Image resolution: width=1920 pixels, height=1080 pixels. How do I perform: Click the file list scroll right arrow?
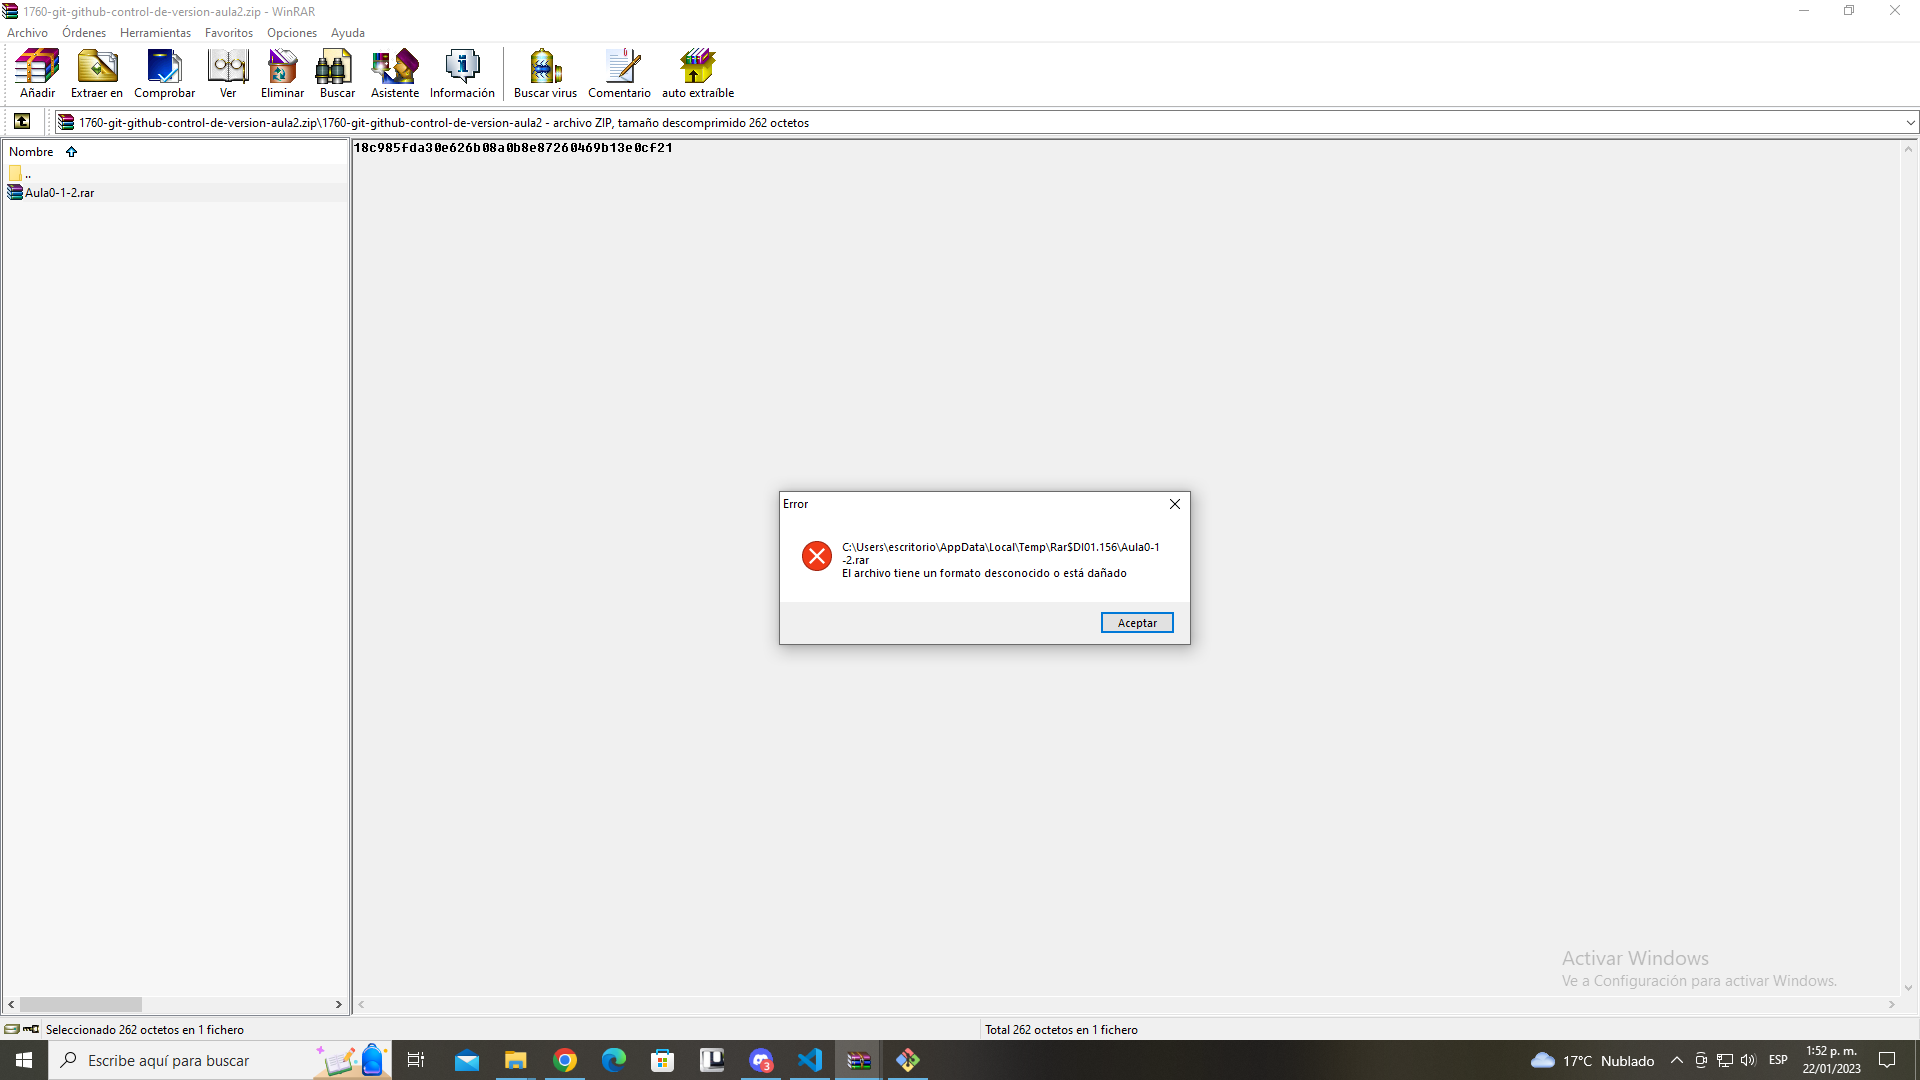point(338,1004)
